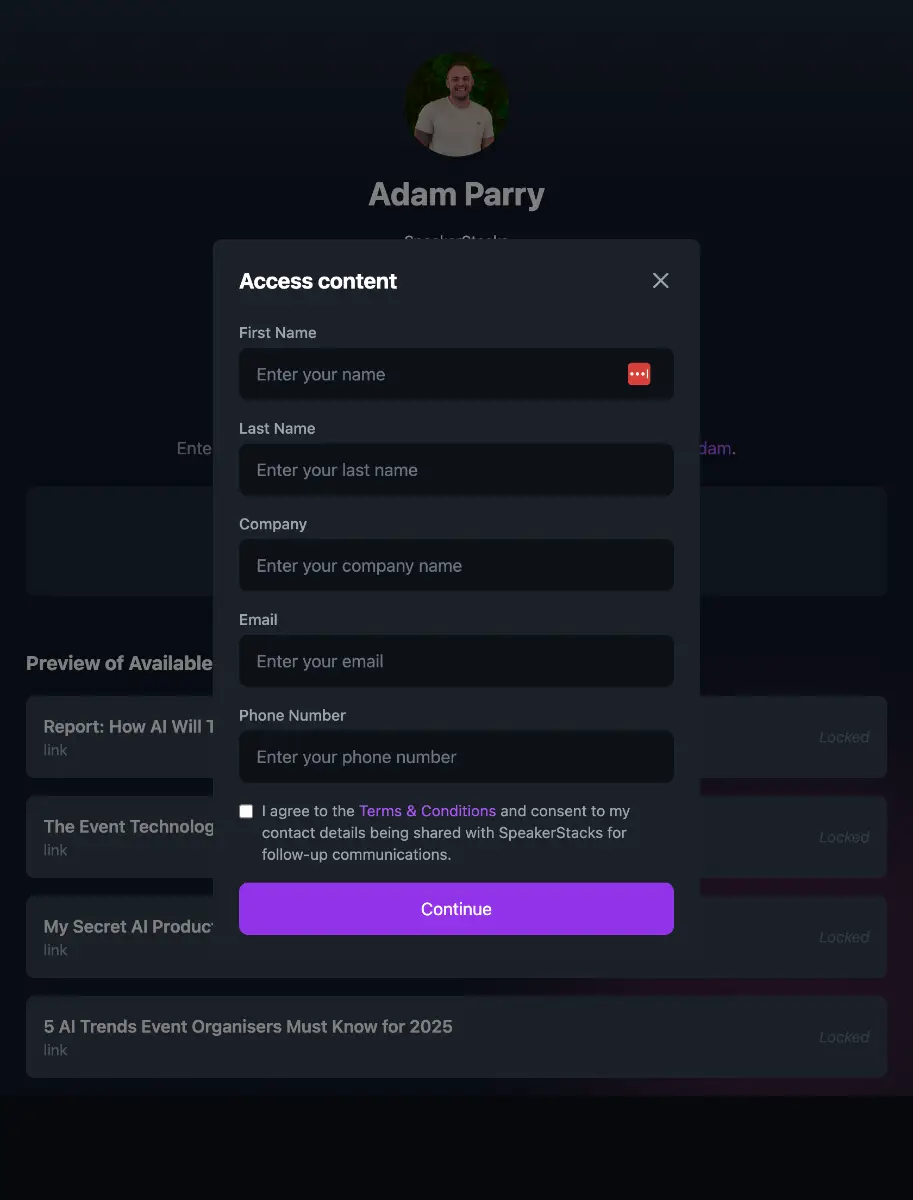Close the Access content dialog
Image resolution: width=913 pixels, height=1200 pixels.
[x=660, y=281]
